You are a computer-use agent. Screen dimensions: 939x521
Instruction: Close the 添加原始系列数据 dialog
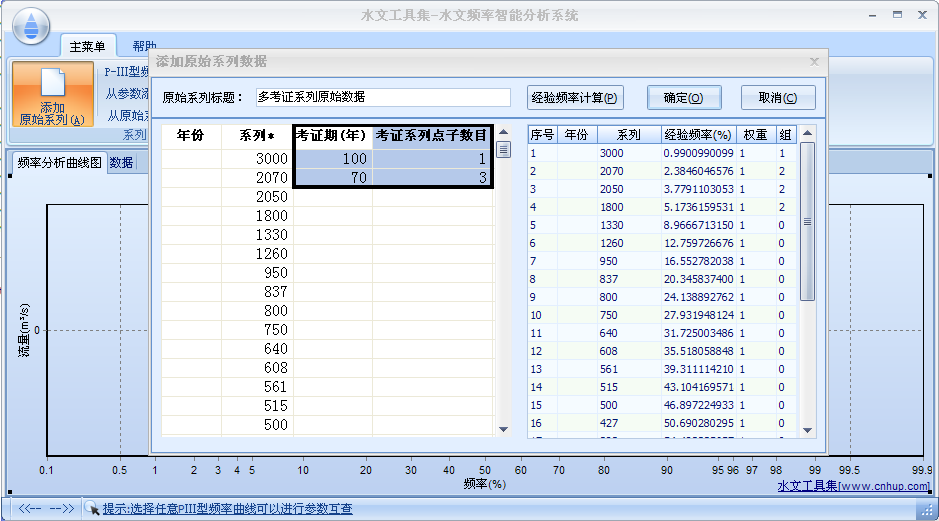click(x=814, y=62)
